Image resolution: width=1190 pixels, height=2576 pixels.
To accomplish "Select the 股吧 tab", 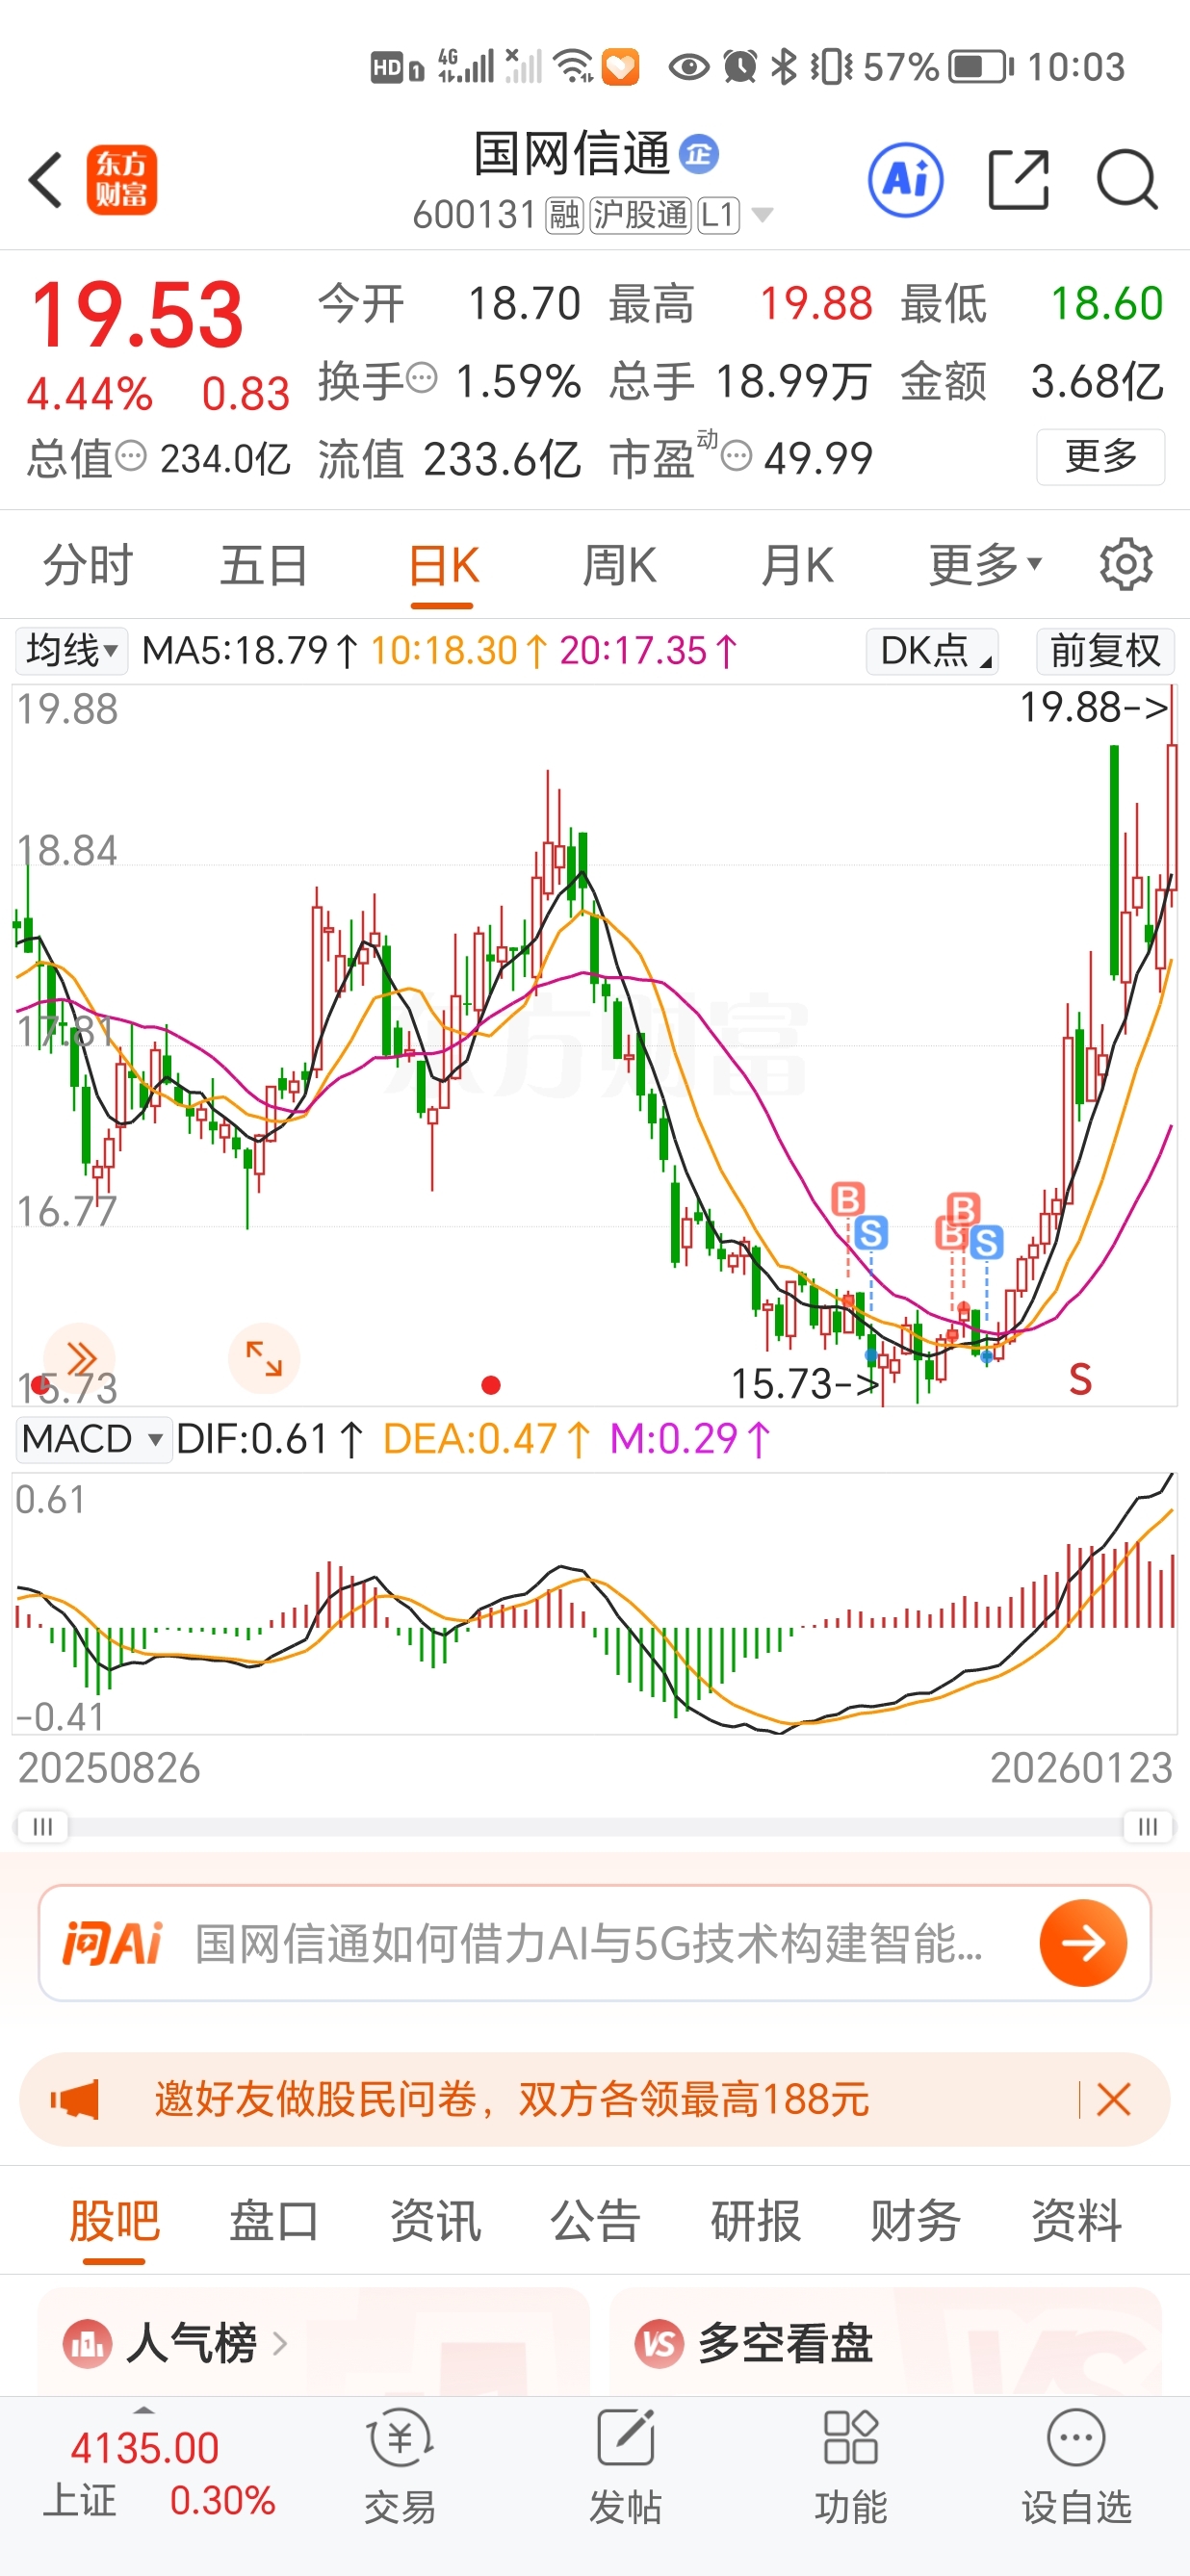I will click(114, 2221).
